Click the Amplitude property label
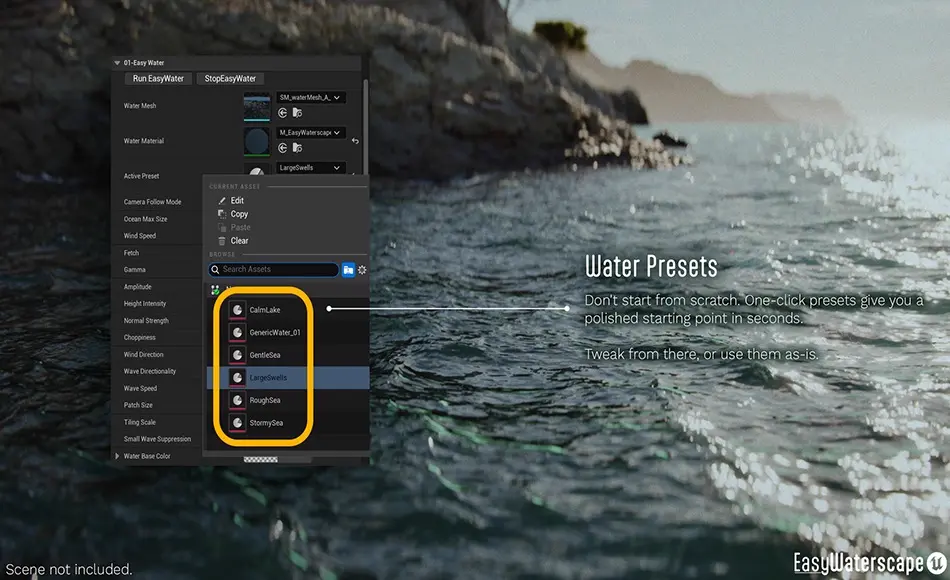 point(138,287)
